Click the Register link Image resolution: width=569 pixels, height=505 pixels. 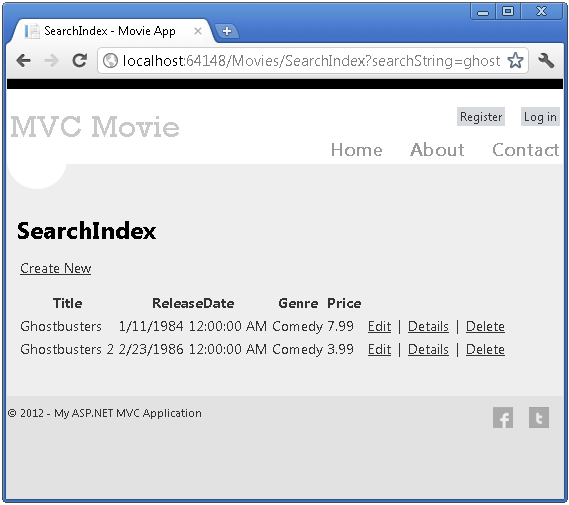[481, 117]
